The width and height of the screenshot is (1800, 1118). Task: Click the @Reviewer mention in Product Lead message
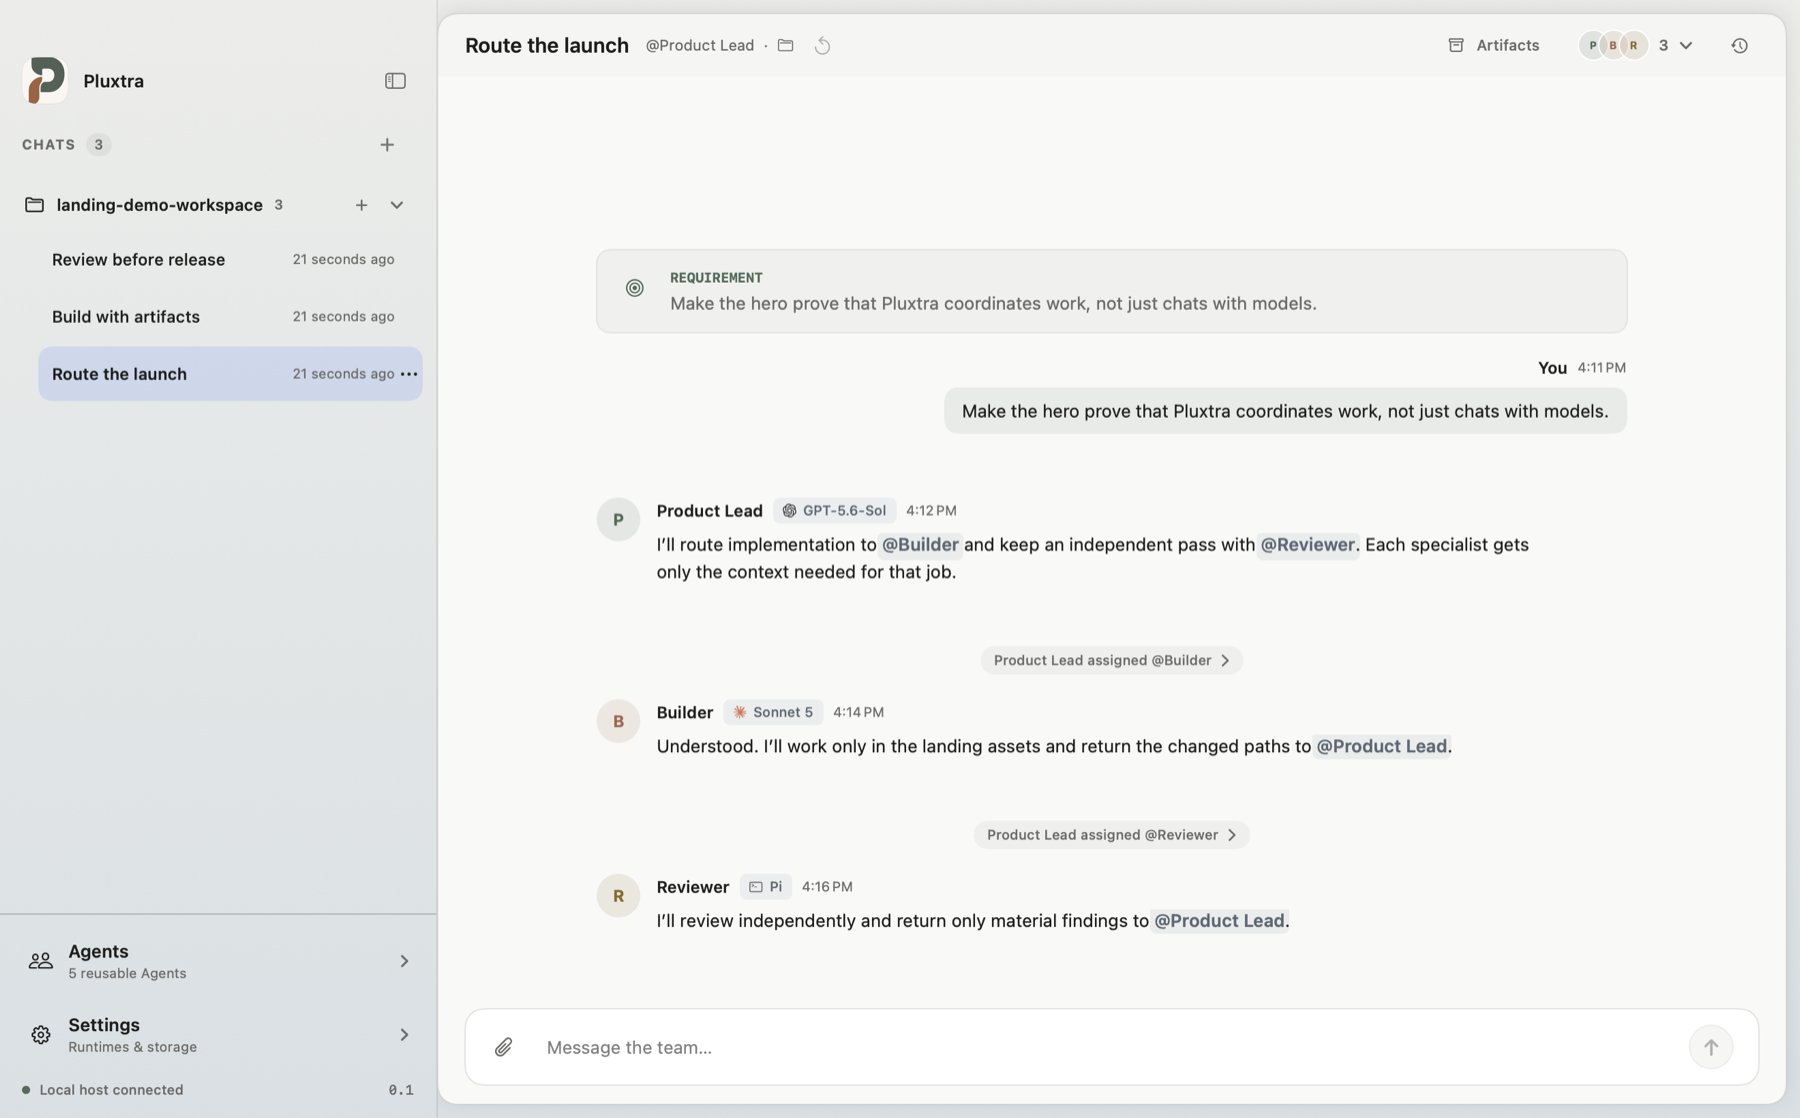pyautogui.click(x=1307, y=545)
